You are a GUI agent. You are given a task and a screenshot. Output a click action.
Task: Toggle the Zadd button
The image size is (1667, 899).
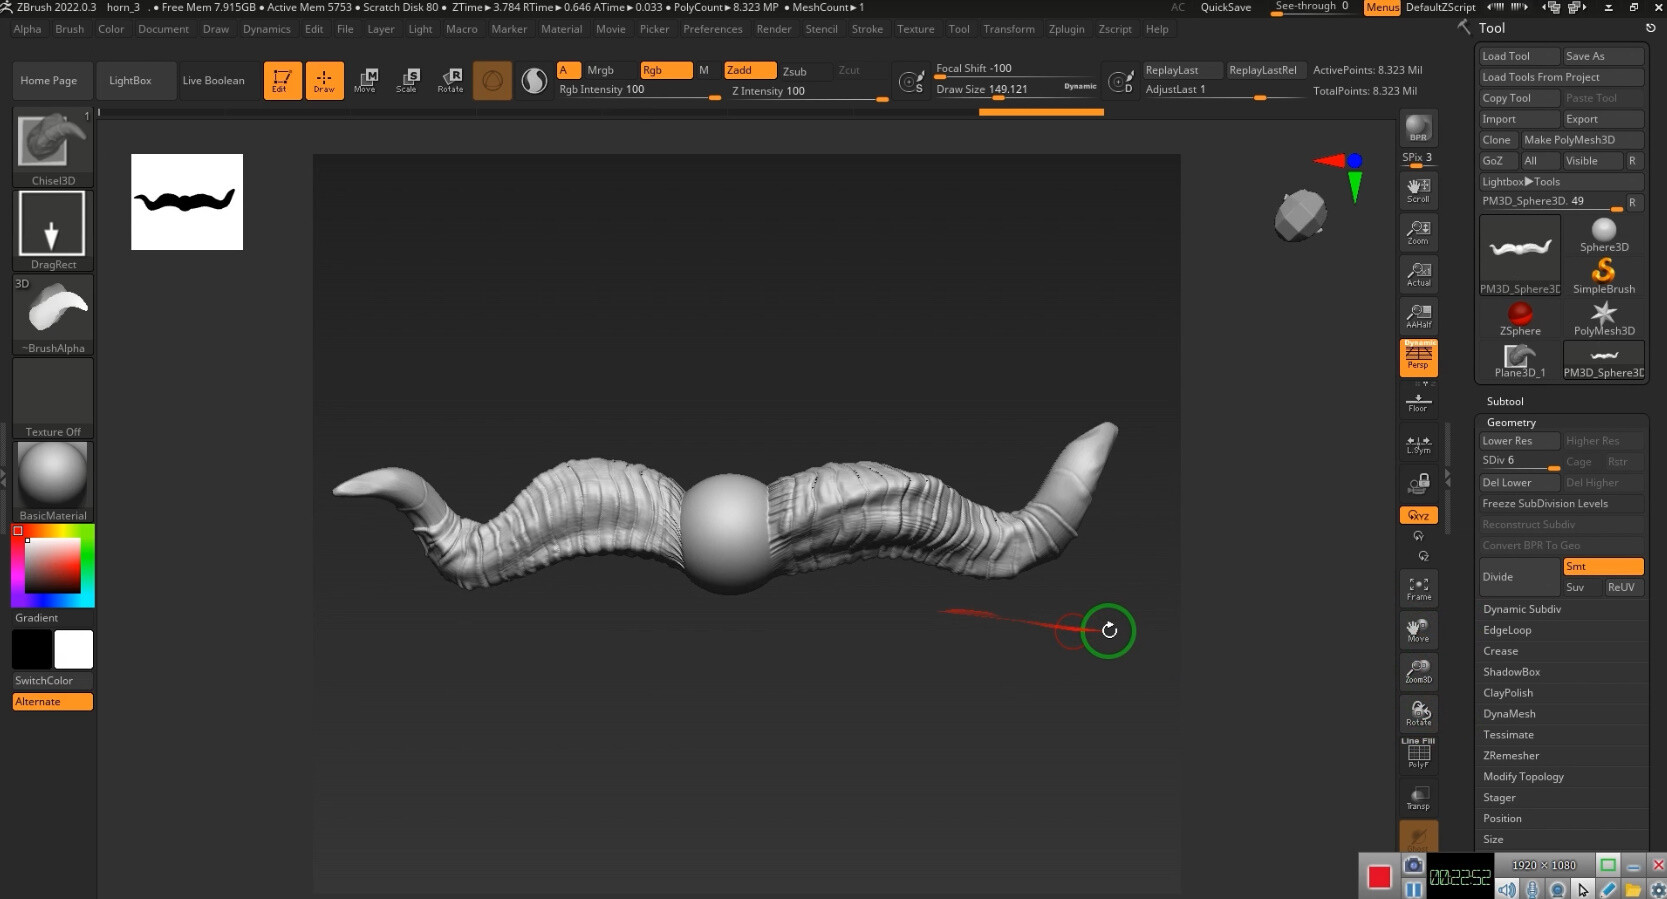click(x=750, y=70)
